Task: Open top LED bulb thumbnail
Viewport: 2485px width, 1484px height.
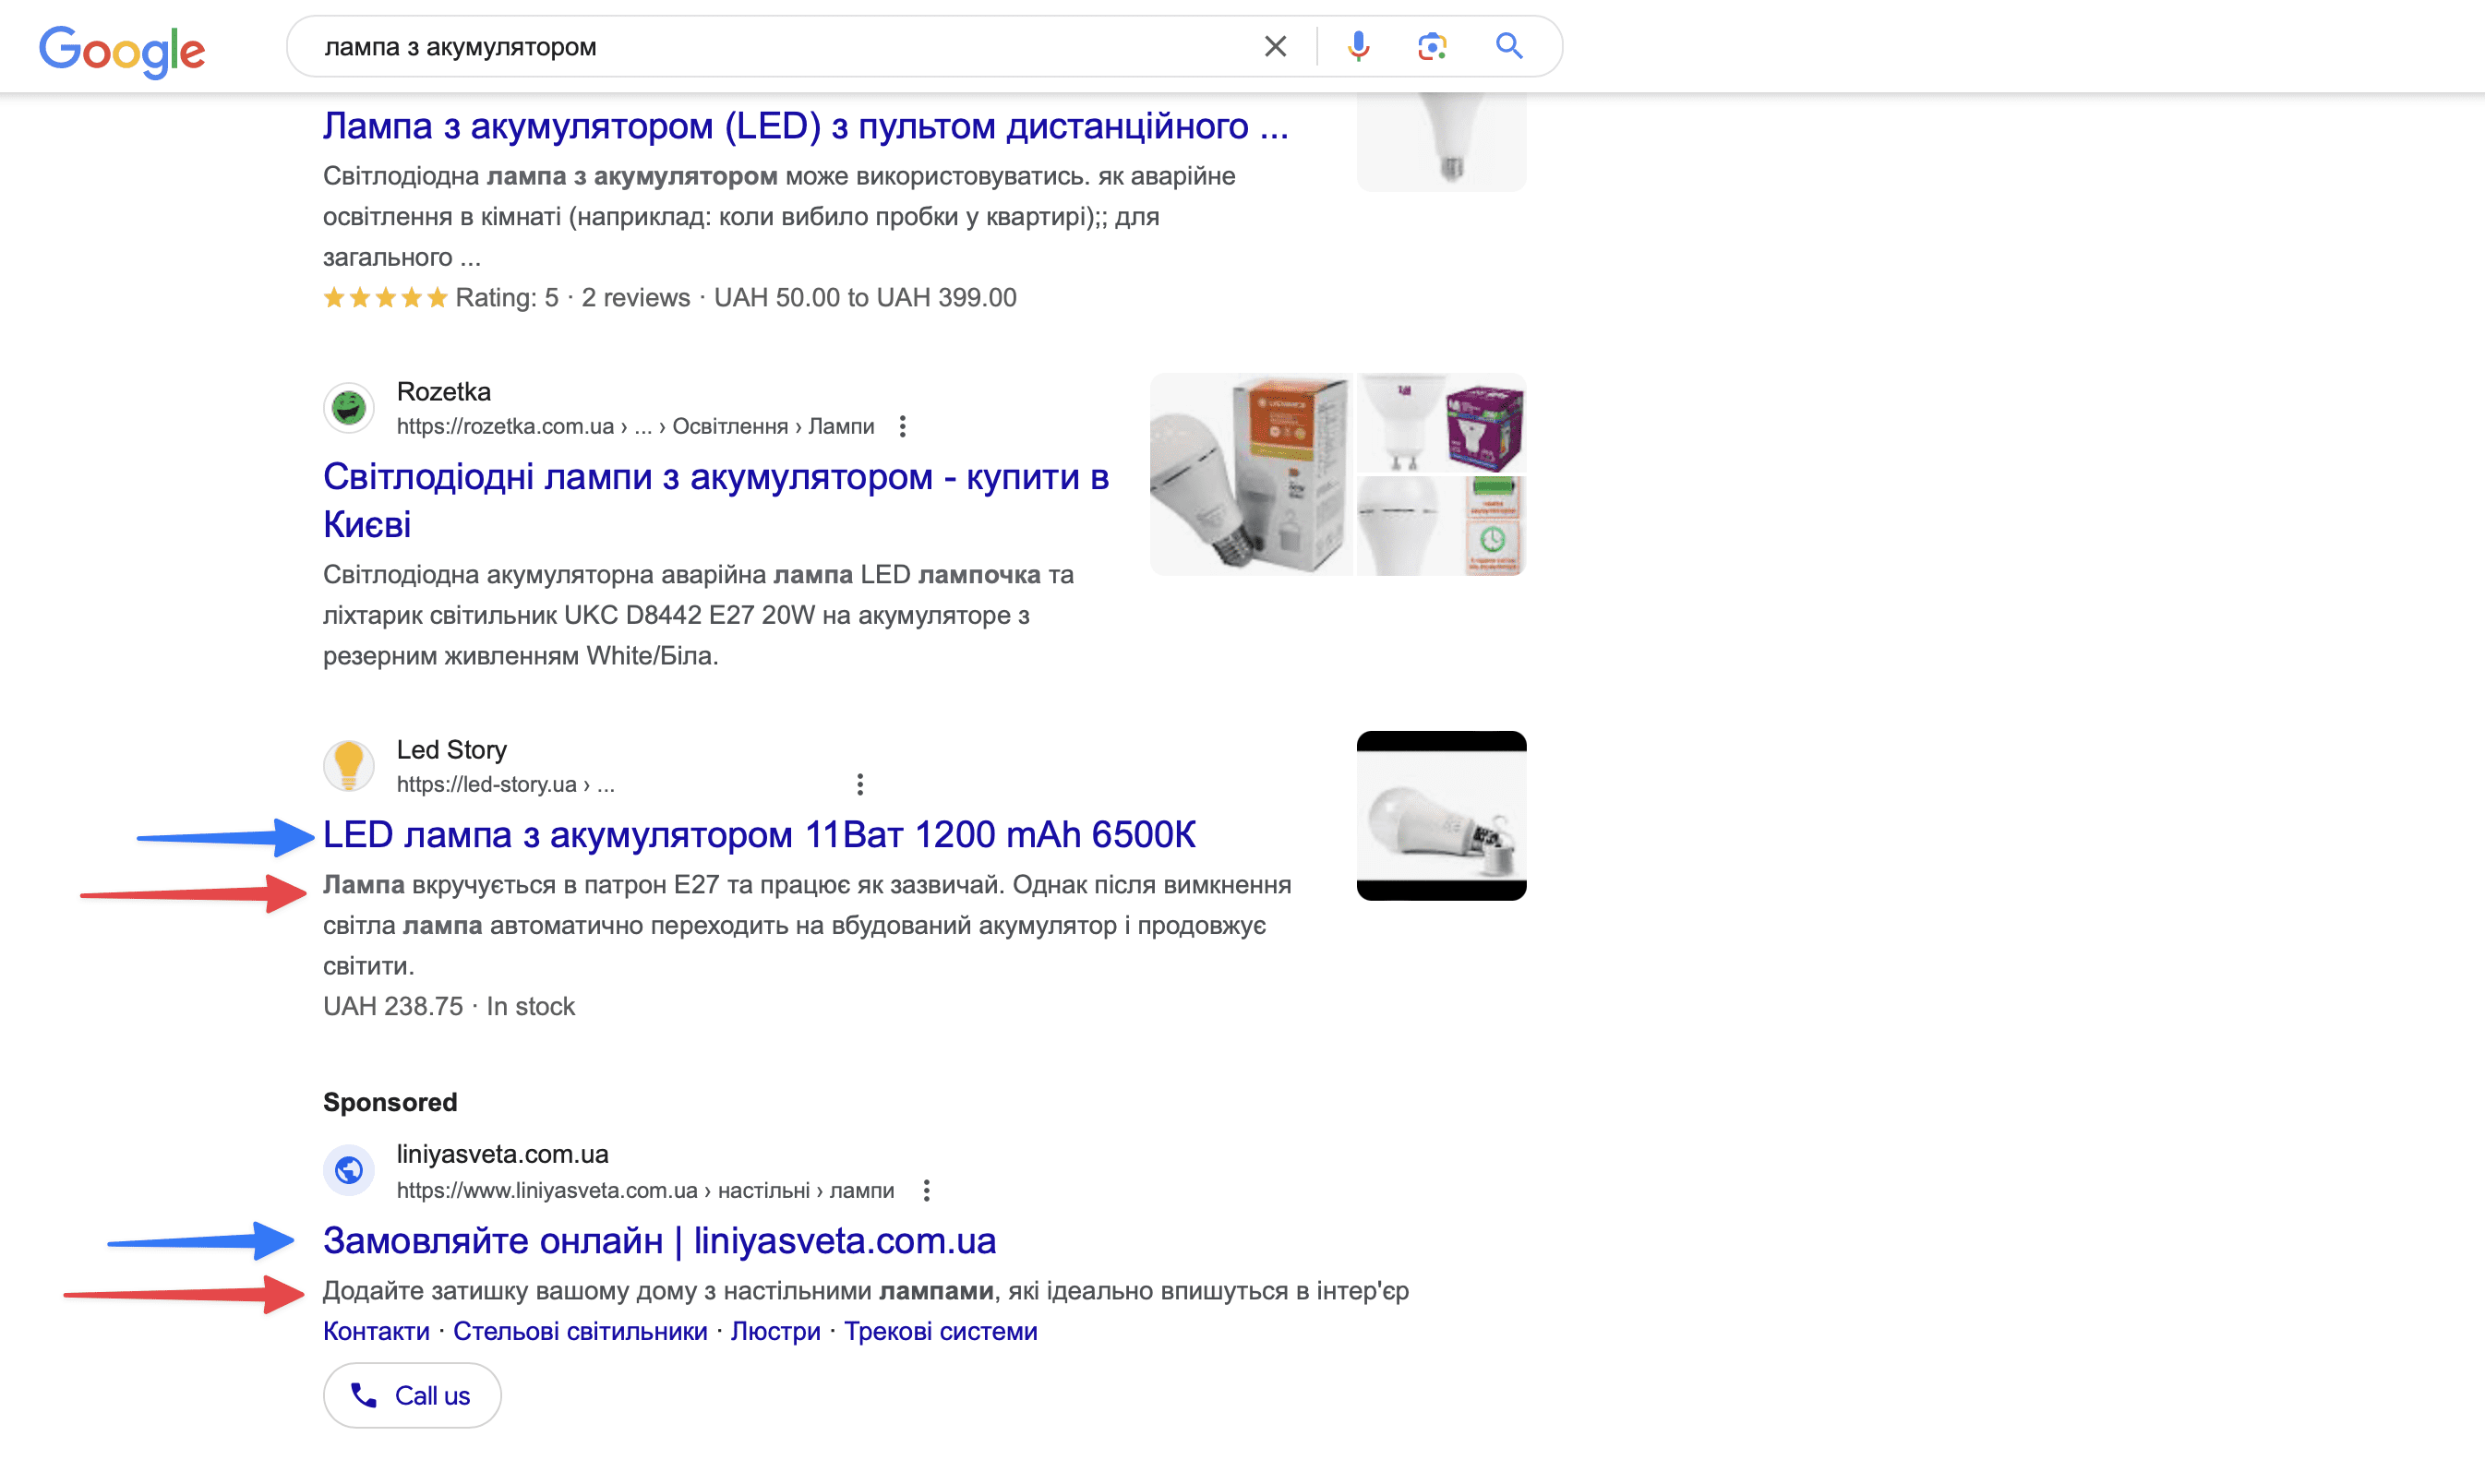Action: pyautogui.click(x=1441, y=142)
